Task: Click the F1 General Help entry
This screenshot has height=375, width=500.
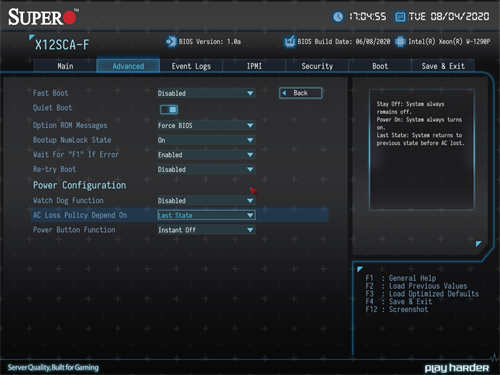Action: point(401,278)
